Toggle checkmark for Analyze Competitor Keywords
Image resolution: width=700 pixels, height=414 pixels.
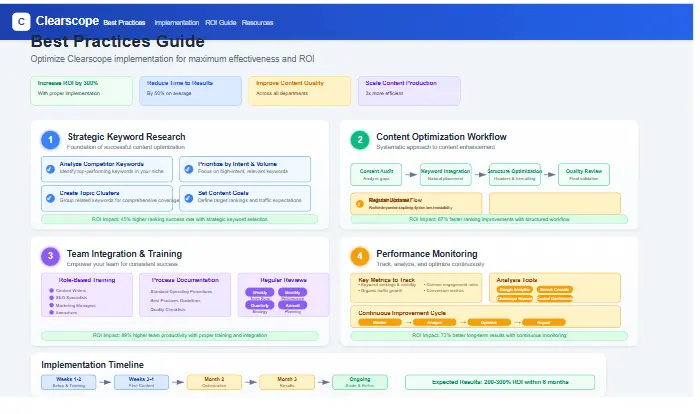tap(50, 169)
